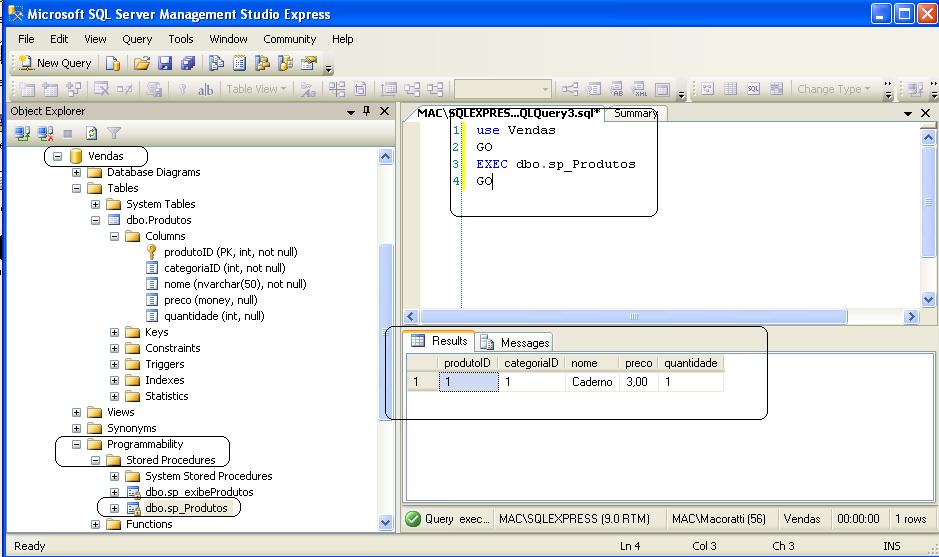
Task: Open the Community menu
Action: tap(290, 39)
